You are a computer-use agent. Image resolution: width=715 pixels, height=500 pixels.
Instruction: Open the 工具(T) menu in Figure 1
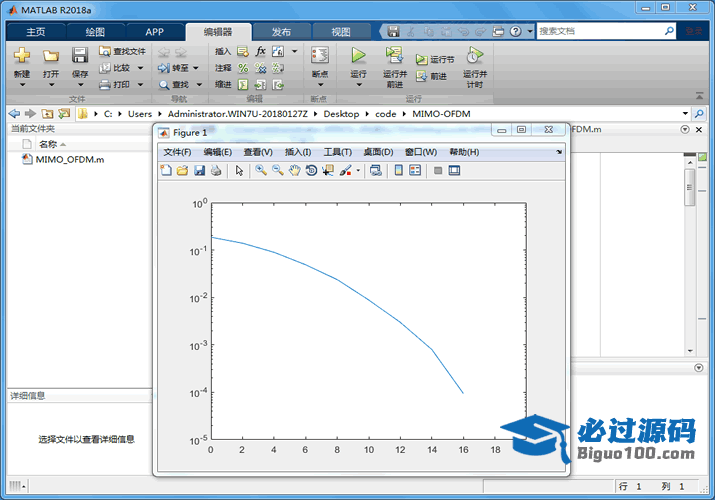pyautogui.click(x=337, y=152)
